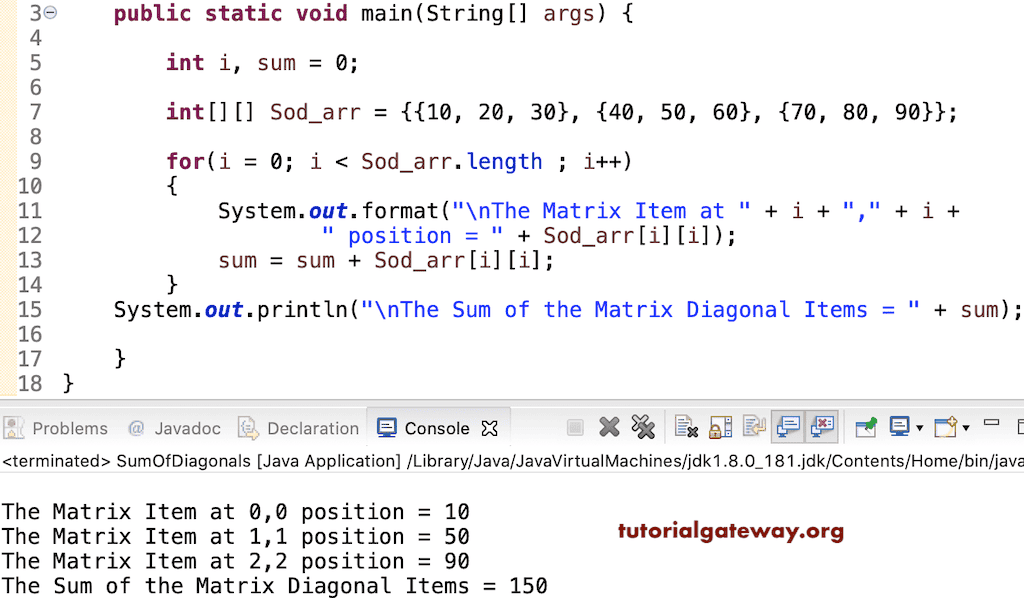The width and height of the screenshot is (1024, 598).
Task: Click the grayed Terminate icon
Action: click(x=574, y=427)
